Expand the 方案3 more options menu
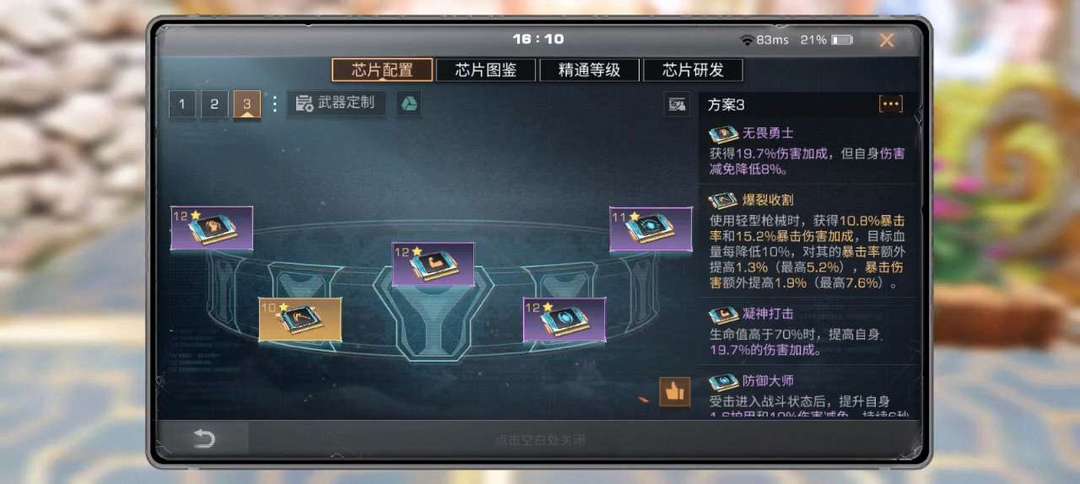Screen dimensions: 1080x484 (890, 104)
